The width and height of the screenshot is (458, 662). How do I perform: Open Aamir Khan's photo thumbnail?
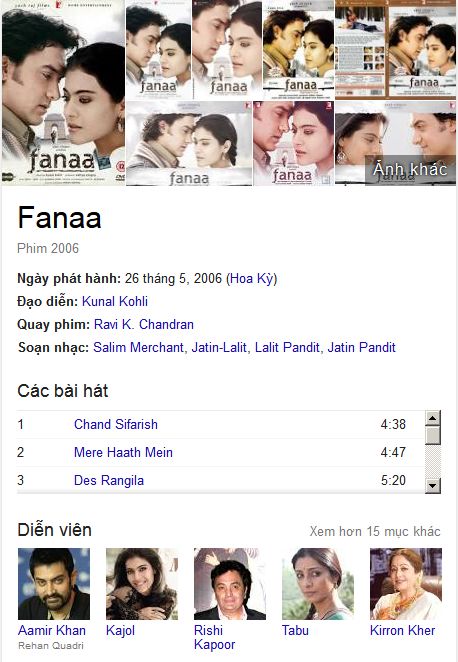pyautogui.click(x=54, y=584)
